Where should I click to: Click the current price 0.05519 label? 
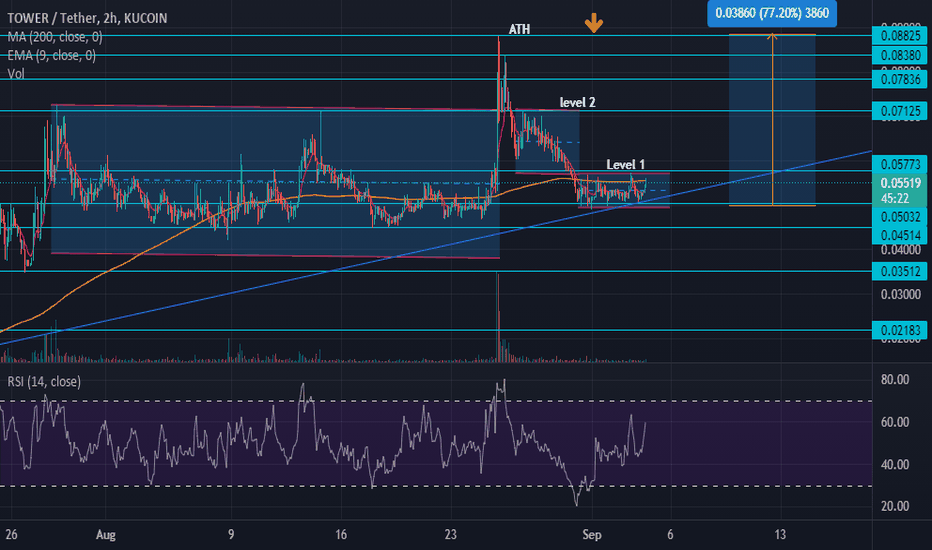point(900,184)
